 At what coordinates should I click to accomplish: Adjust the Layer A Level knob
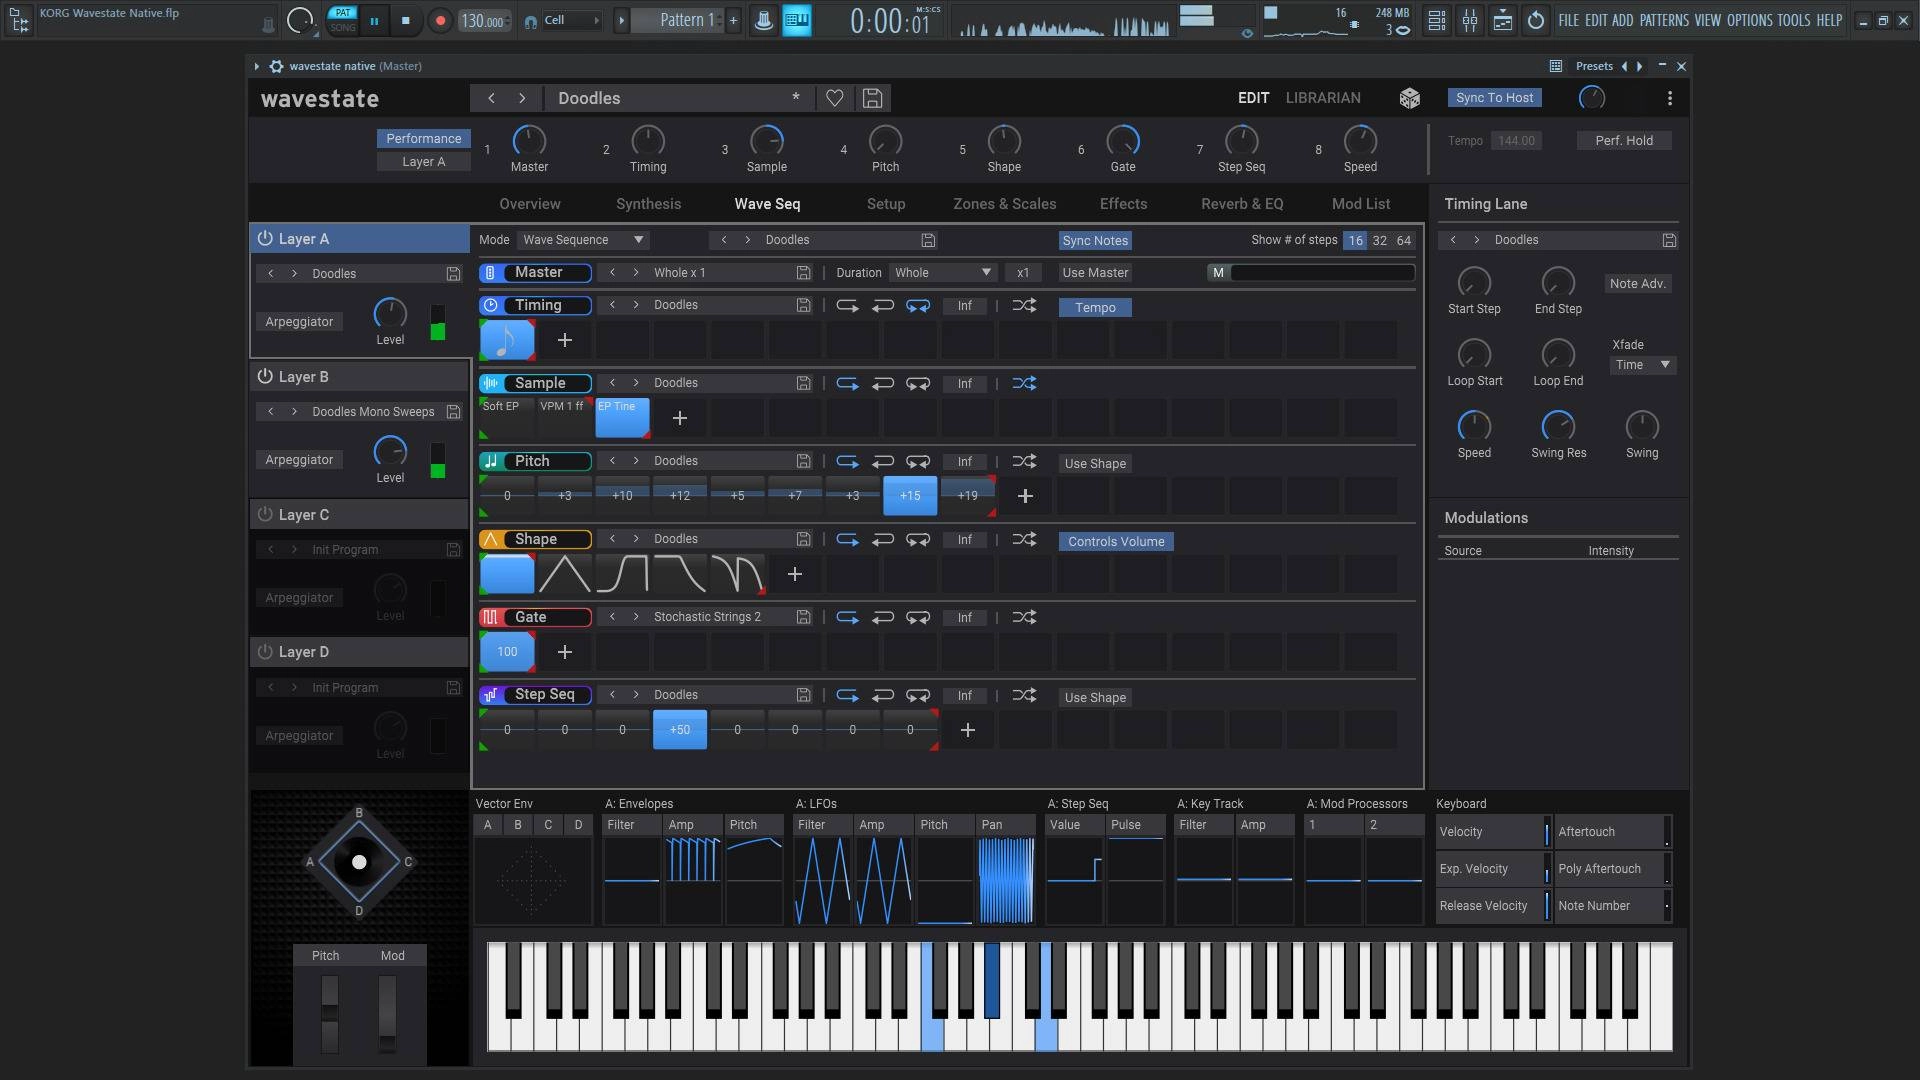[390, 313]
